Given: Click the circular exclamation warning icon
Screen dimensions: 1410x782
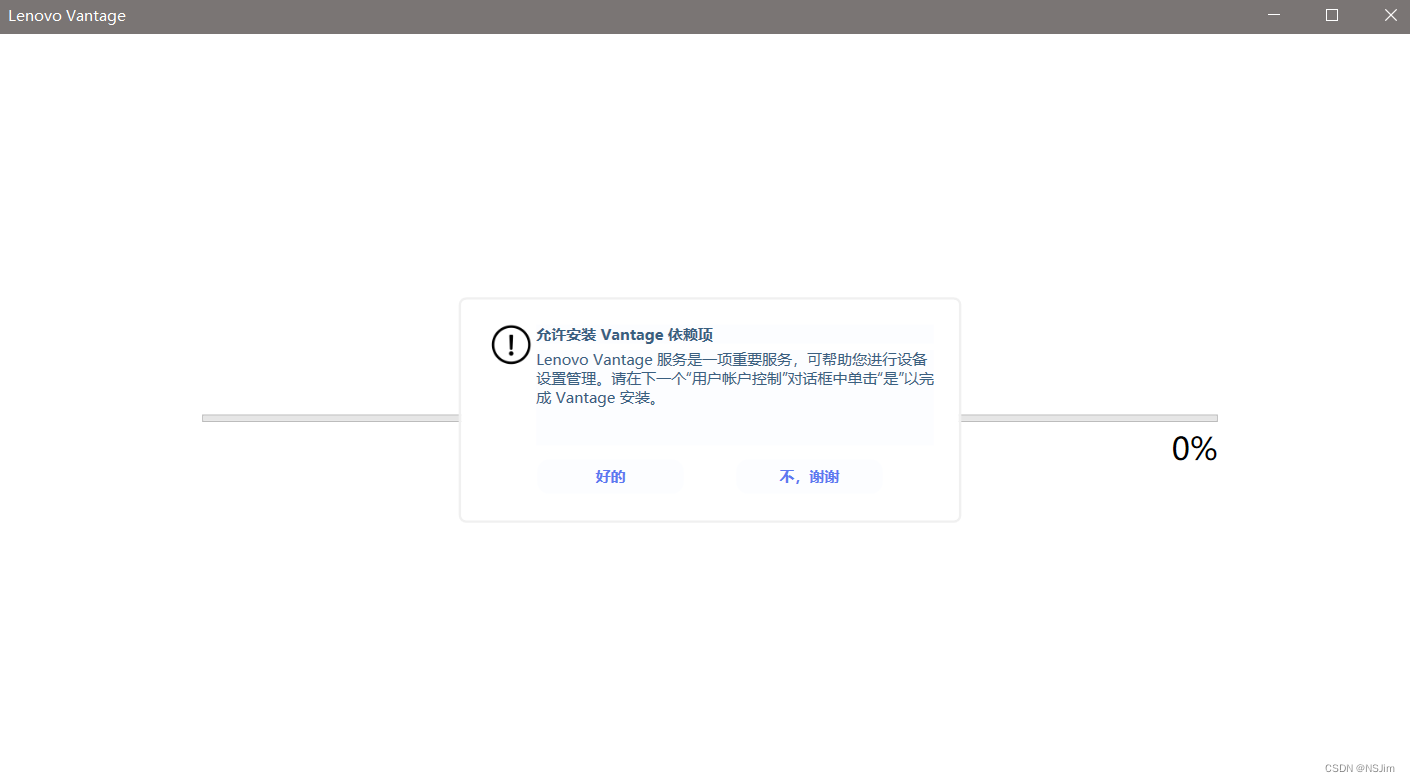Looking at the screenshot, I should (510, 344).
